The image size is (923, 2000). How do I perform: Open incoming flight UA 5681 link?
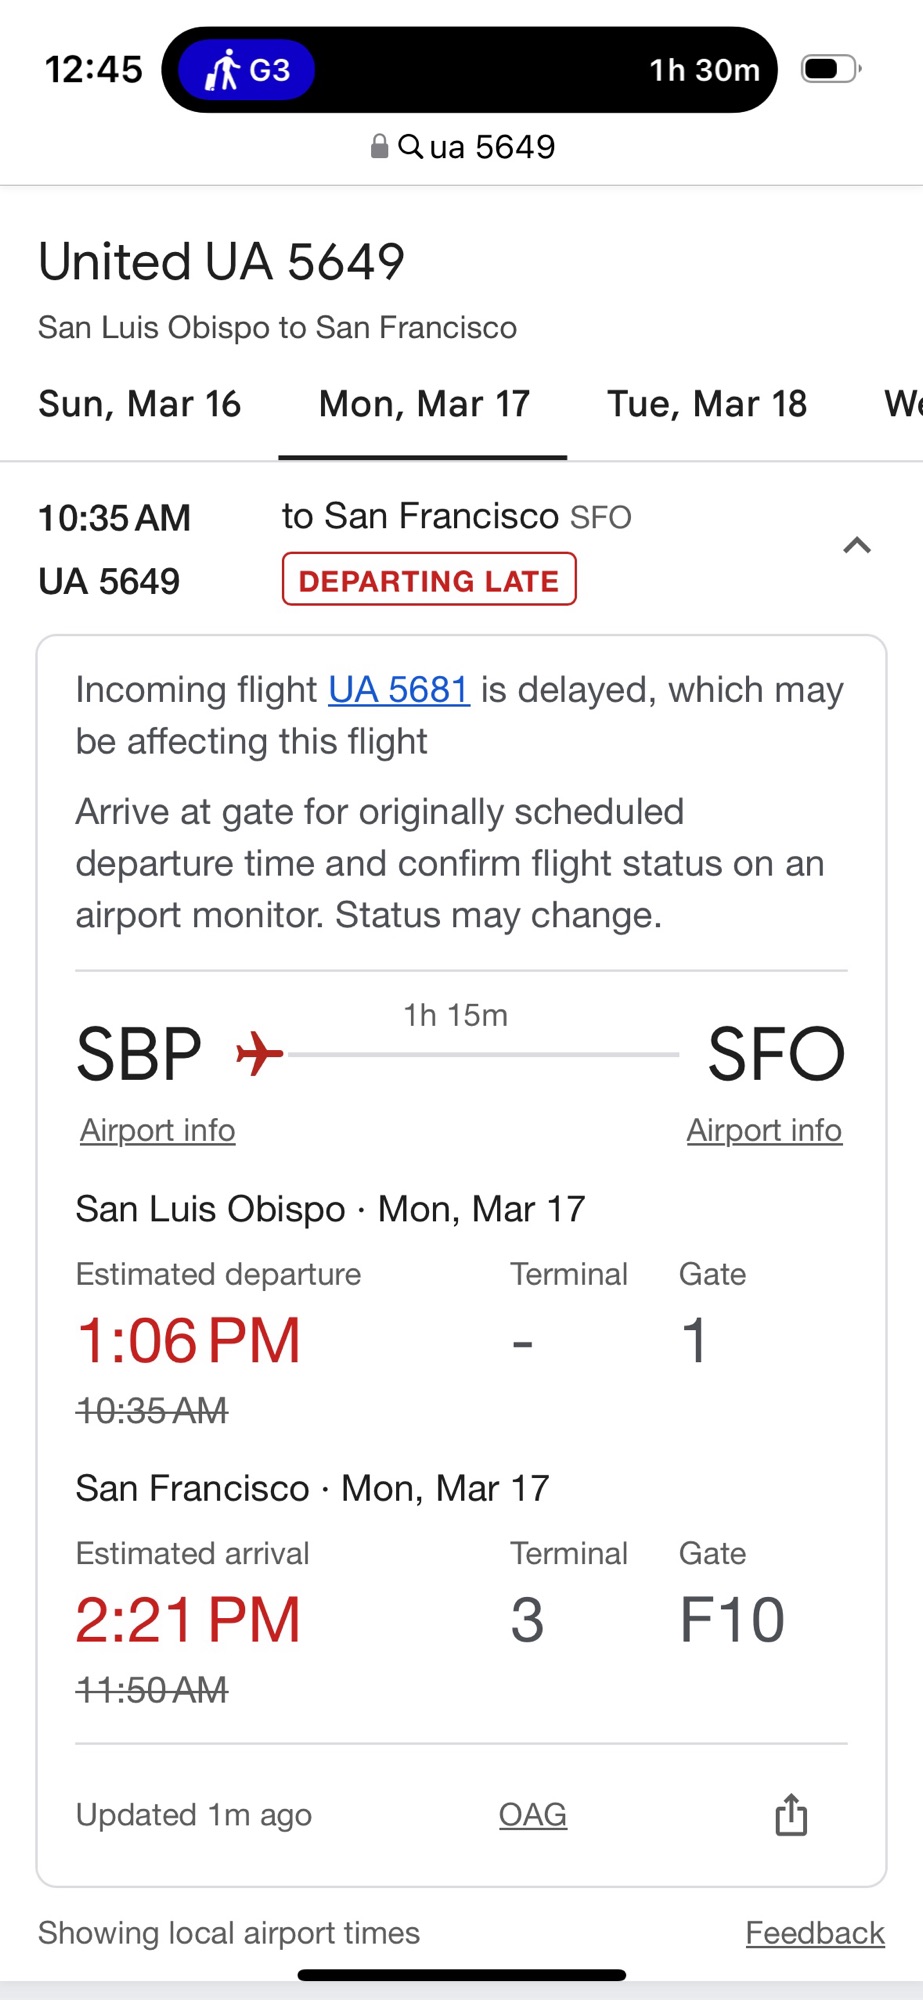(399, 690)
